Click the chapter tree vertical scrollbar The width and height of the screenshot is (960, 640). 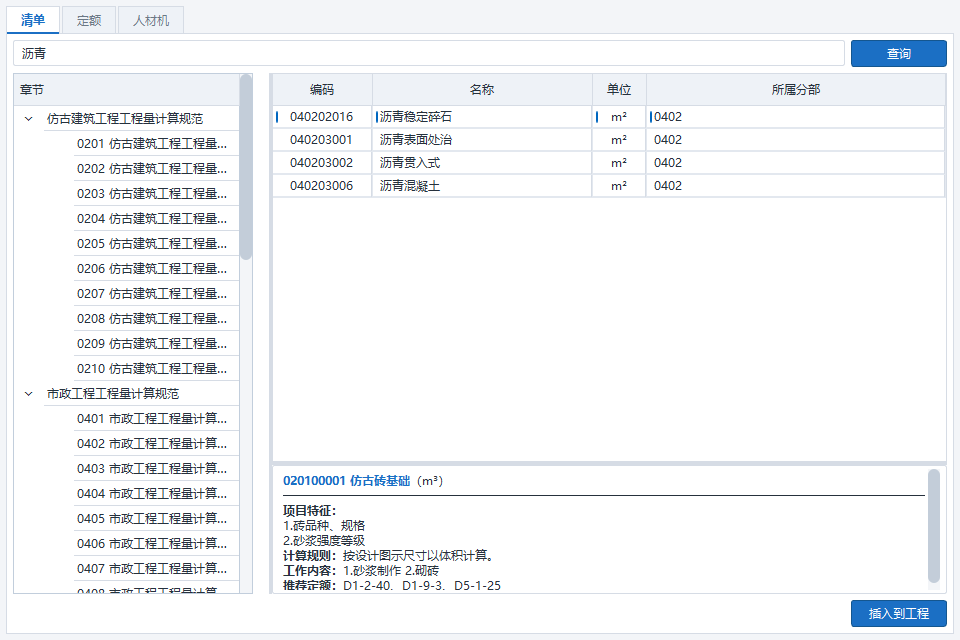point(246,167)
